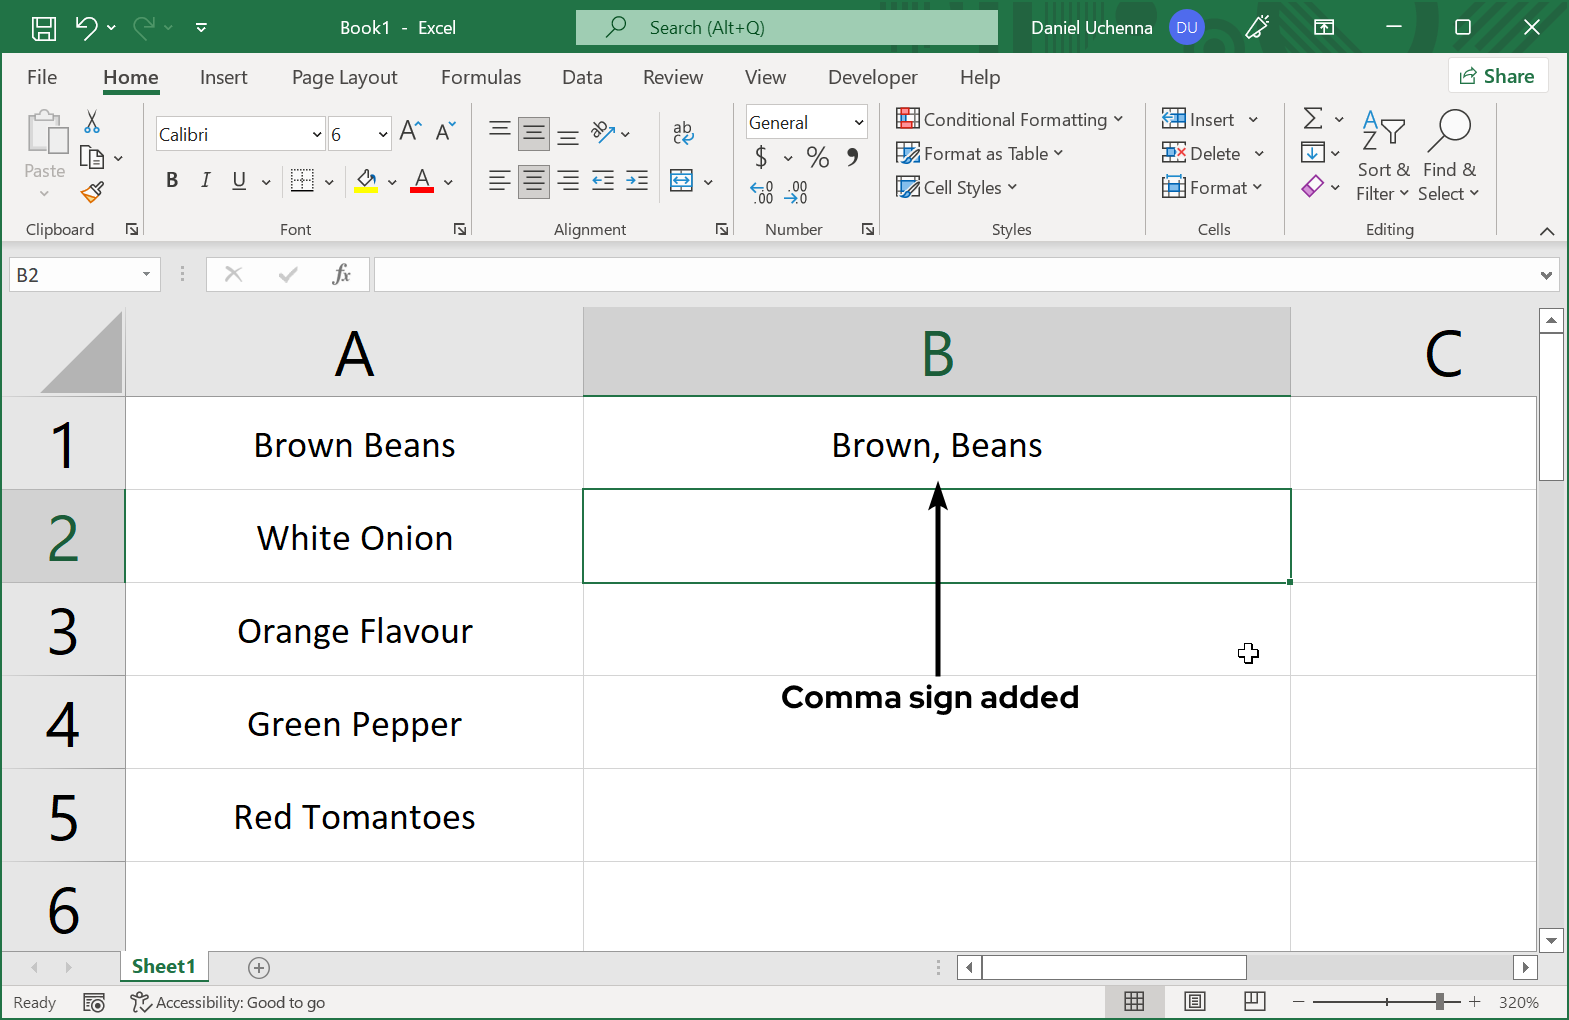Add a new sheet with plus button
Viewport: 1569px width, 1020px height.
pyautogui.click(x=259, y=967)
